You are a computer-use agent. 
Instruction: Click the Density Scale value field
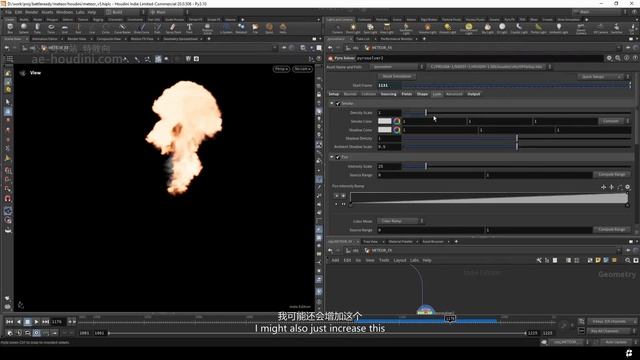tap(389, 113)
